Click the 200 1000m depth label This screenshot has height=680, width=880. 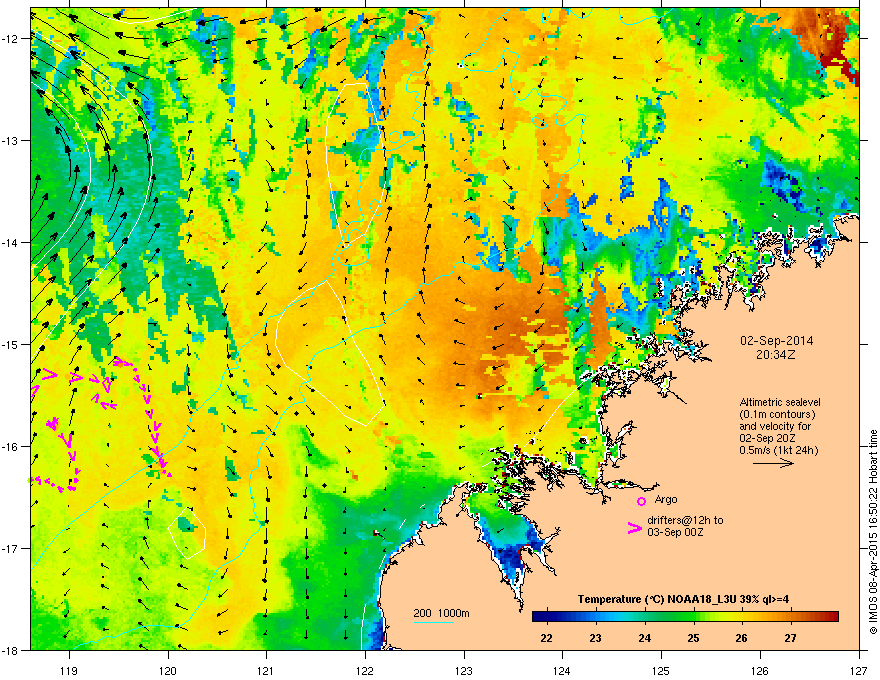click(441, 613)
